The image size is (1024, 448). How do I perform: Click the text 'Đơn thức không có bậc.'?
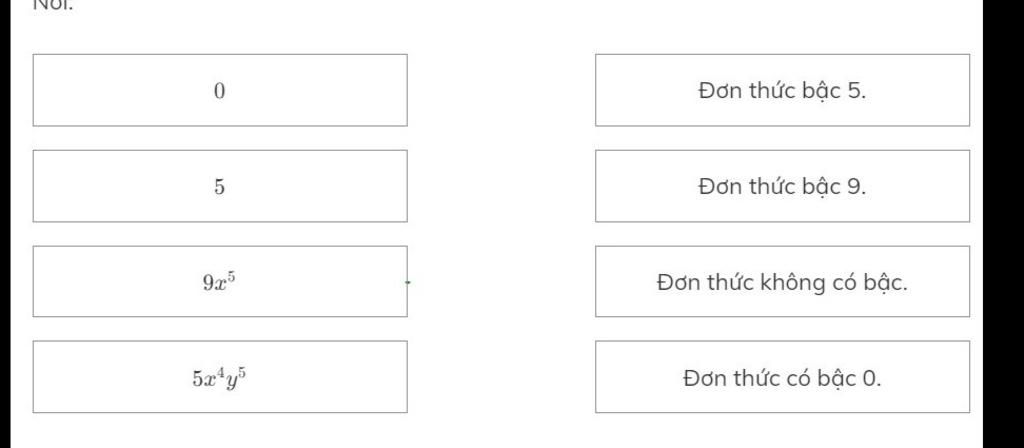[x=782, y=283]
